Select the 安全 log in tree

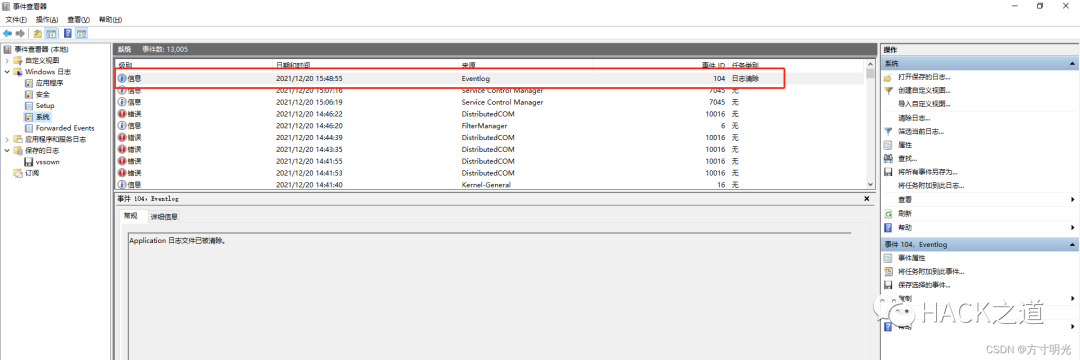click(x=43, y=94)
